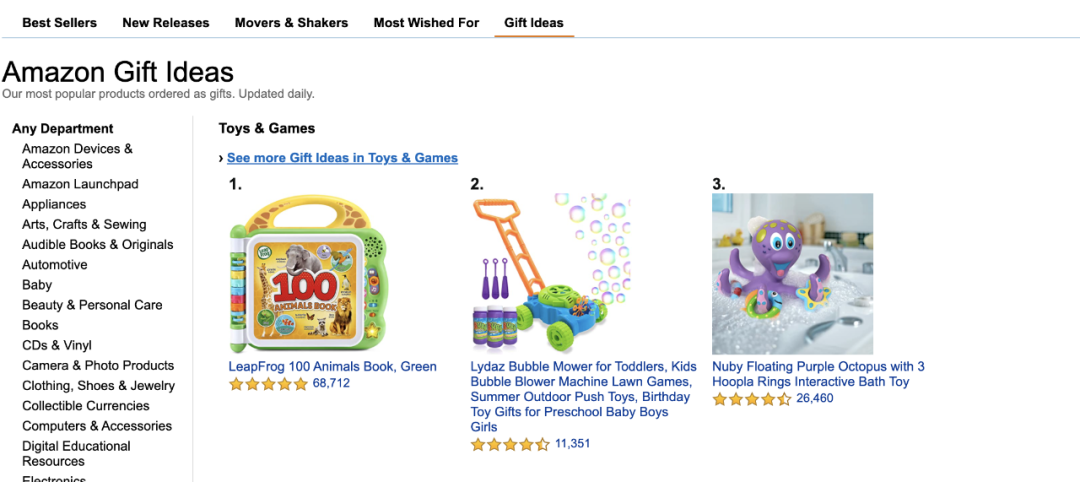This screenshot has height=482, width=1080.
Task: Open See more Gift Ideas in Toys & Games
Action: point(342,158)
